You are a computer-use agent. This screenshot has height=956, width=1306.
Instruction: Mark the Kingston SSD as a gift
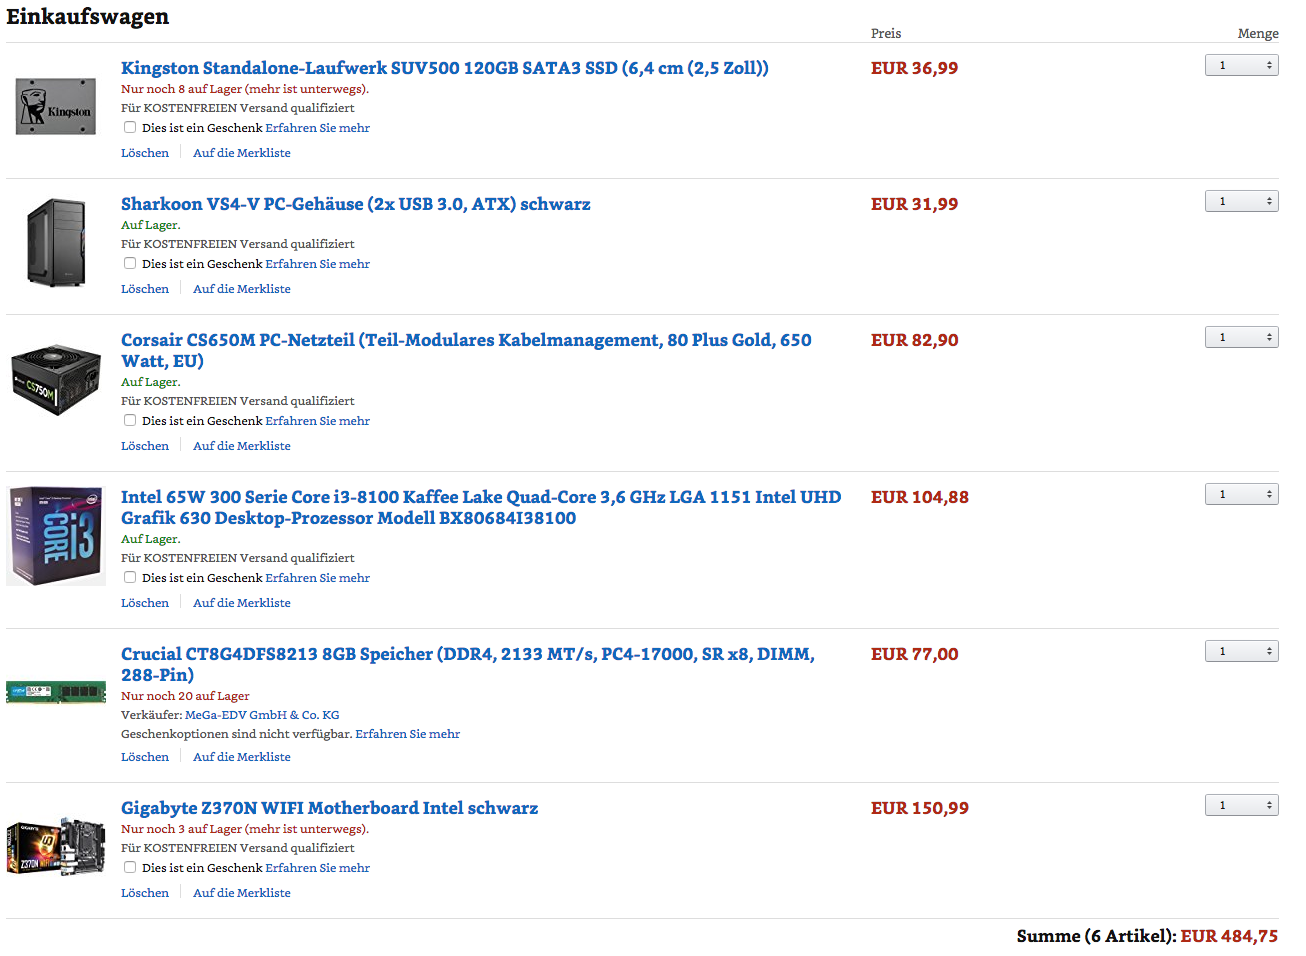pyautogui.click(x=130, y=127)
